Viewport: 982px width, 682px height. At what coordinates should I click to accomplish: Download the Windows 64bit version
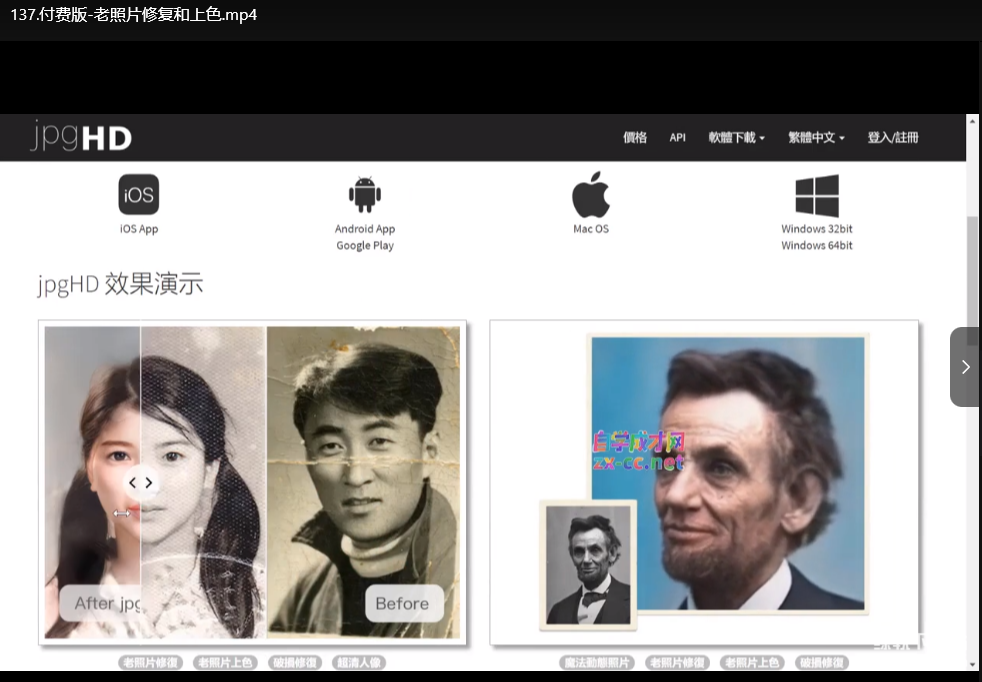pyautogui.click(x=817, y=246)
